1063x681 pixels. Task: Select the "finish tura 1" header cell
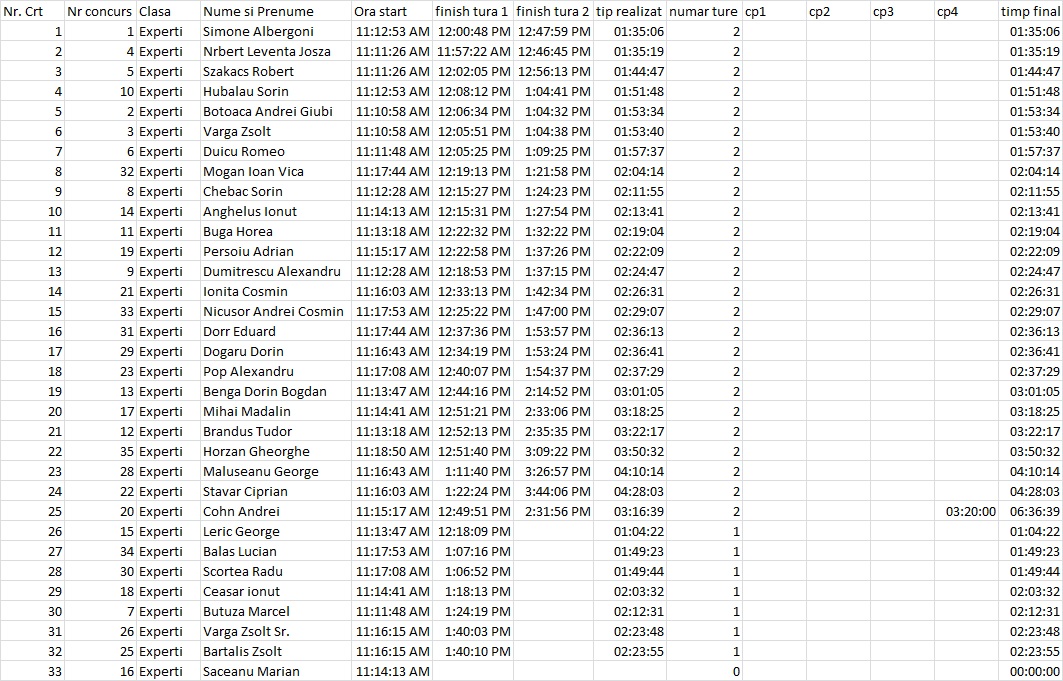[472, 11]
